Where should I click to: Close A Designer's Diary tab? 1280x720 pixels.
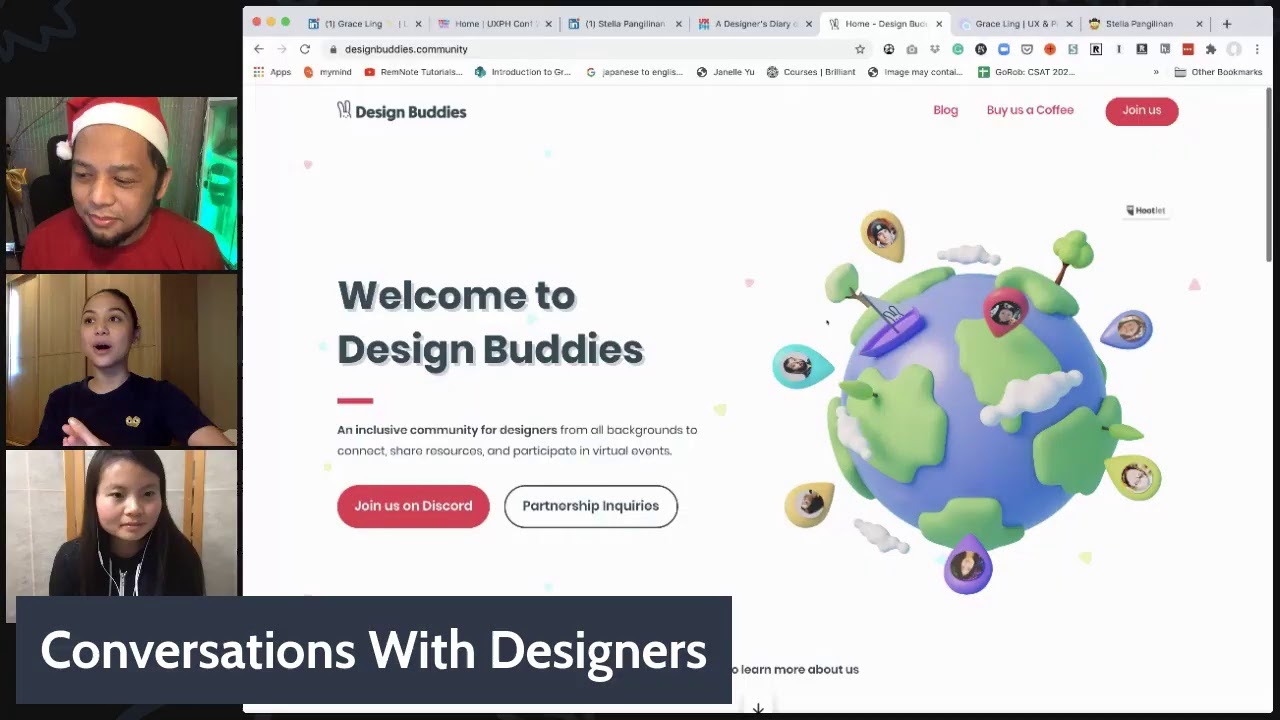tap(809, 24)
